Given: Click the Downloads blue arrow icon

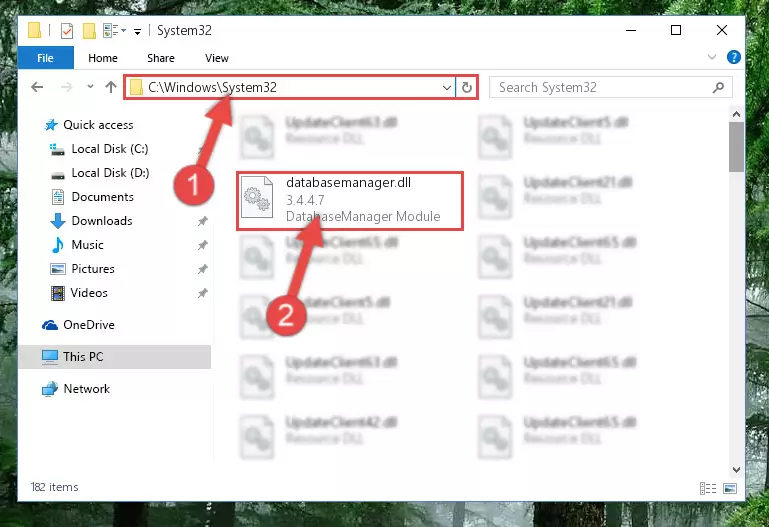Looking at the screenshot, I should [x=58, y=221].
